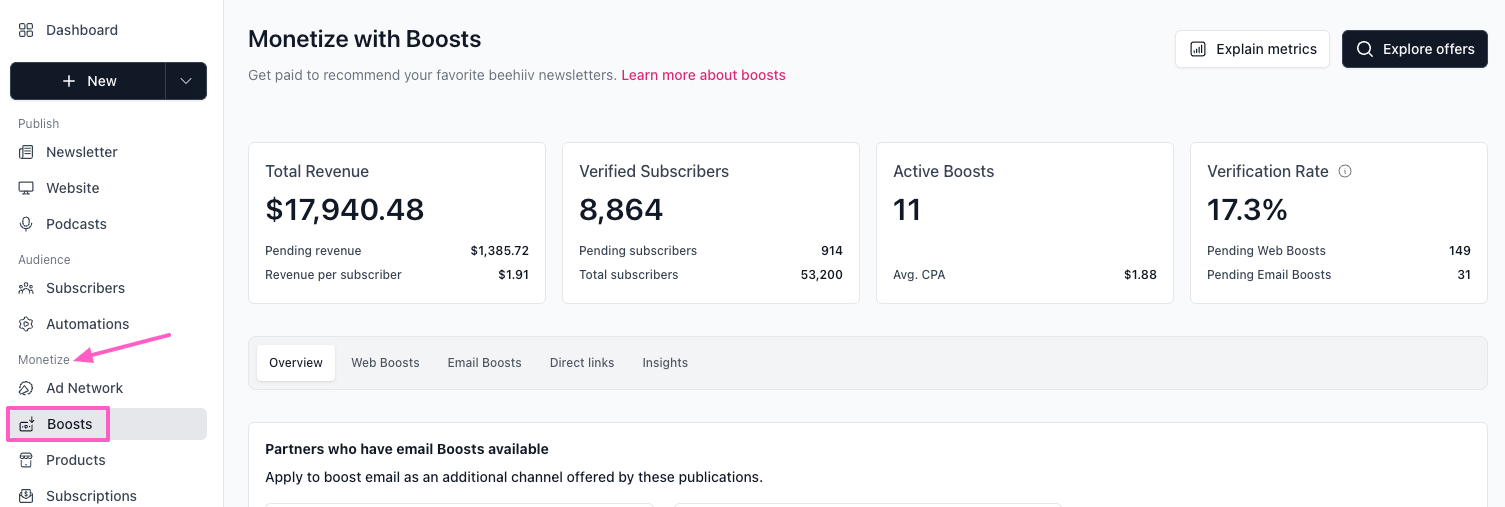Screen dimensions: 1505x507
Task: Open Learn more about boosts link
Action: point(703,75)
